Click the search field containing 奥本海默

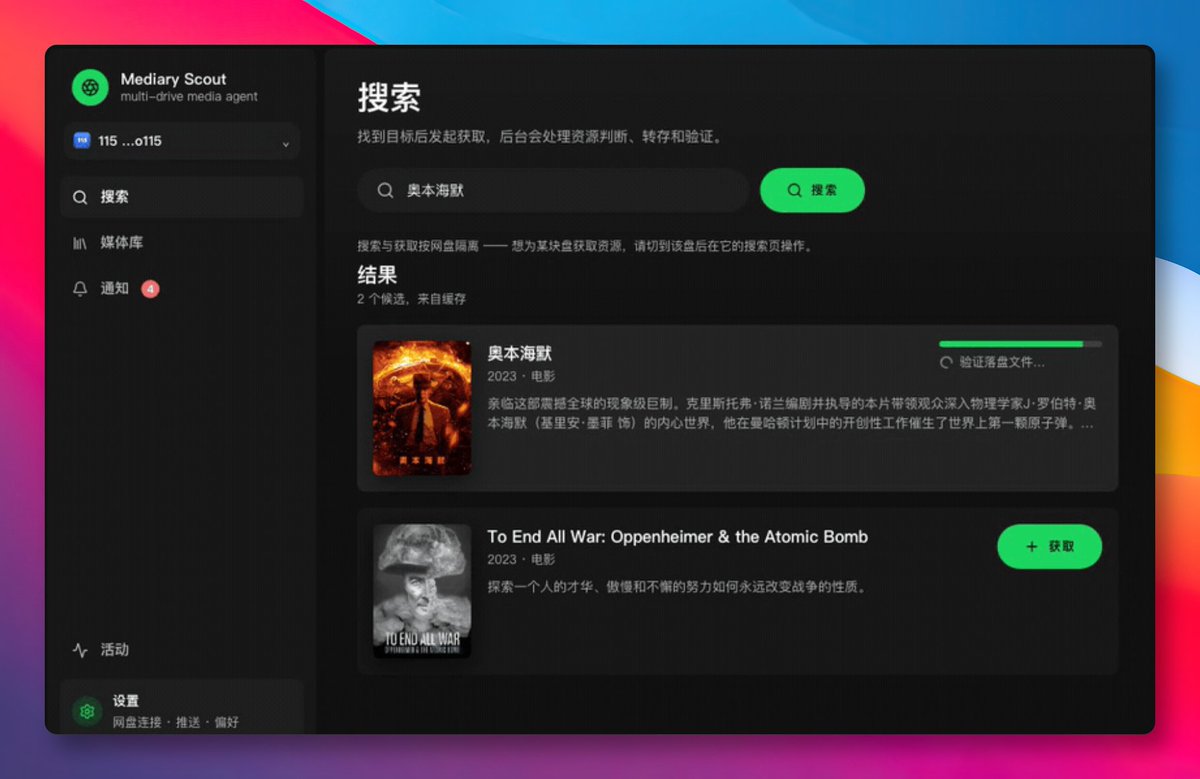click(x=553, y=190)
